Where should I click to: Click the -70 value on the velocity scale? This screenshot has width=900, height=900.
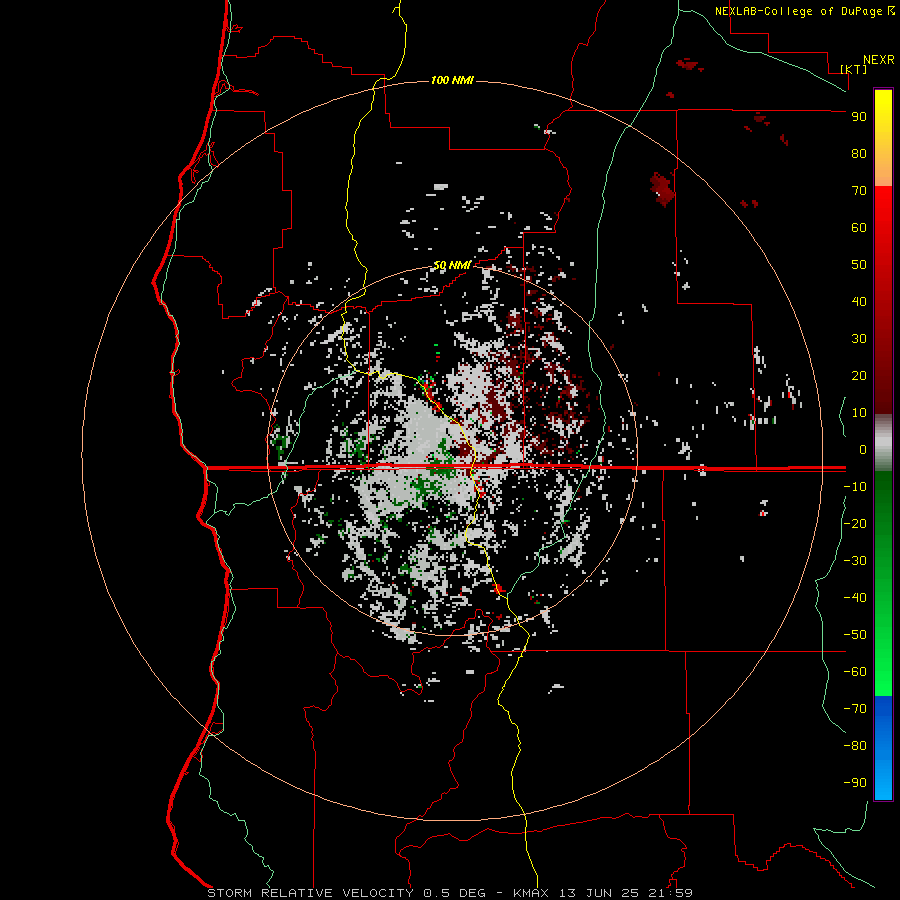pos(855,709)
